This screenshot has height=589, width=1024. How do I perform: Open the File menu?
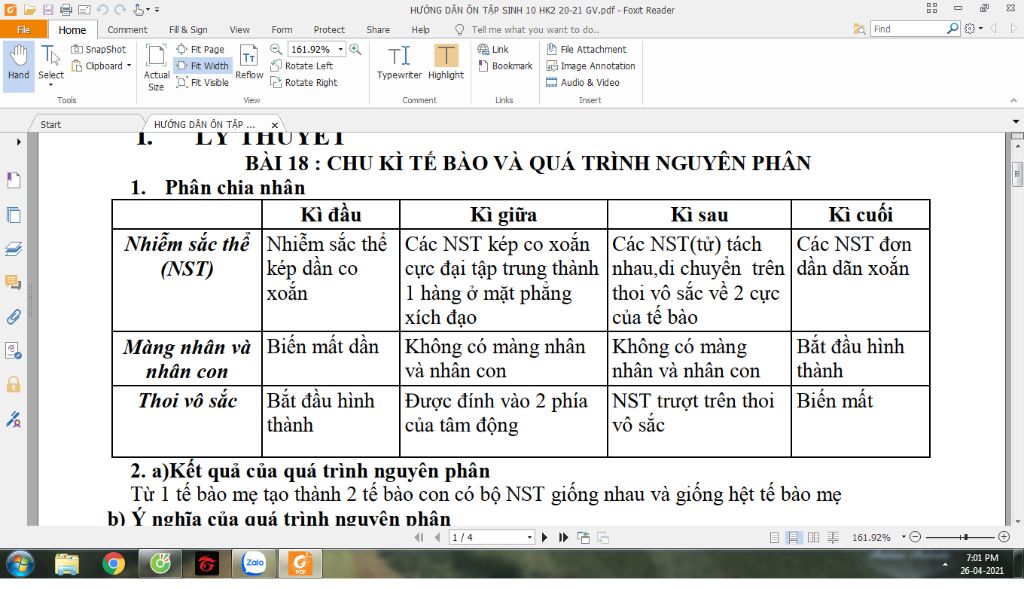coord(24,29)
